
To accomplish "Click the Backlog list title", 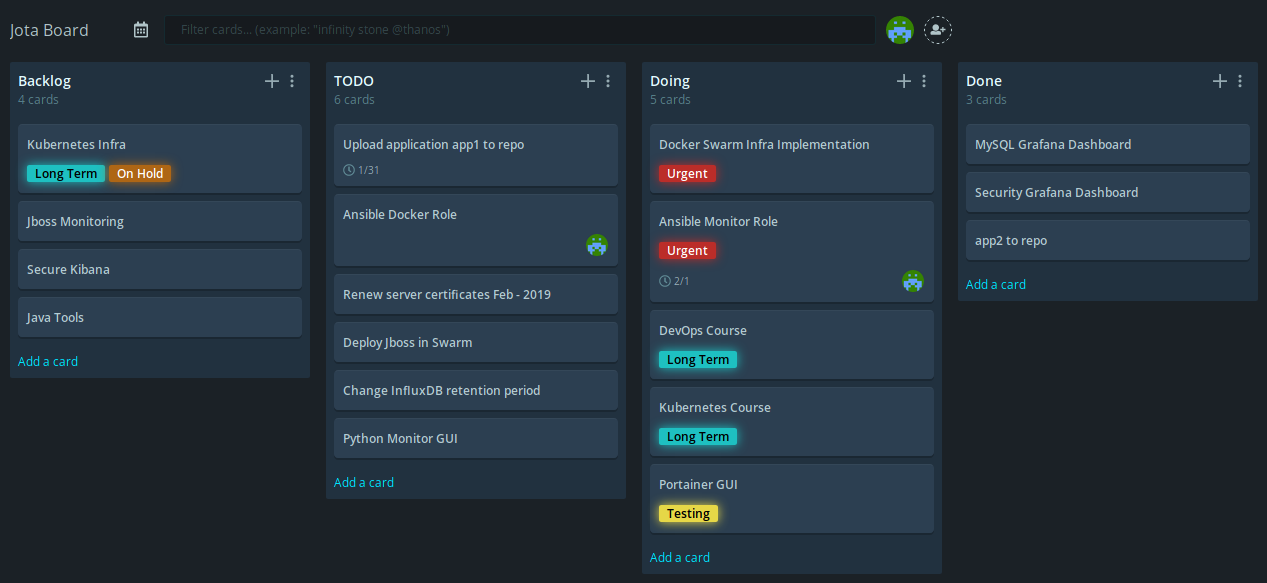I will click(x=44, y=81).
